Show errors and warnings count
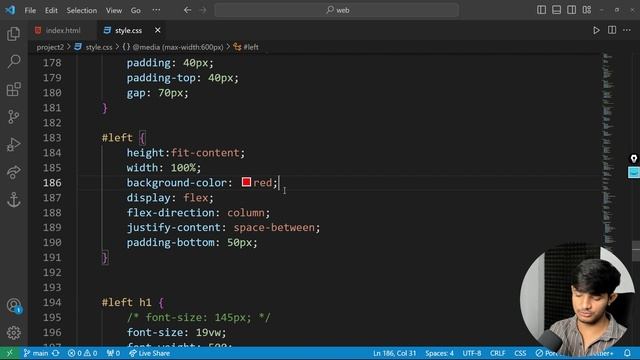Screen dimensions: 640x360 [x=82, y=353]
